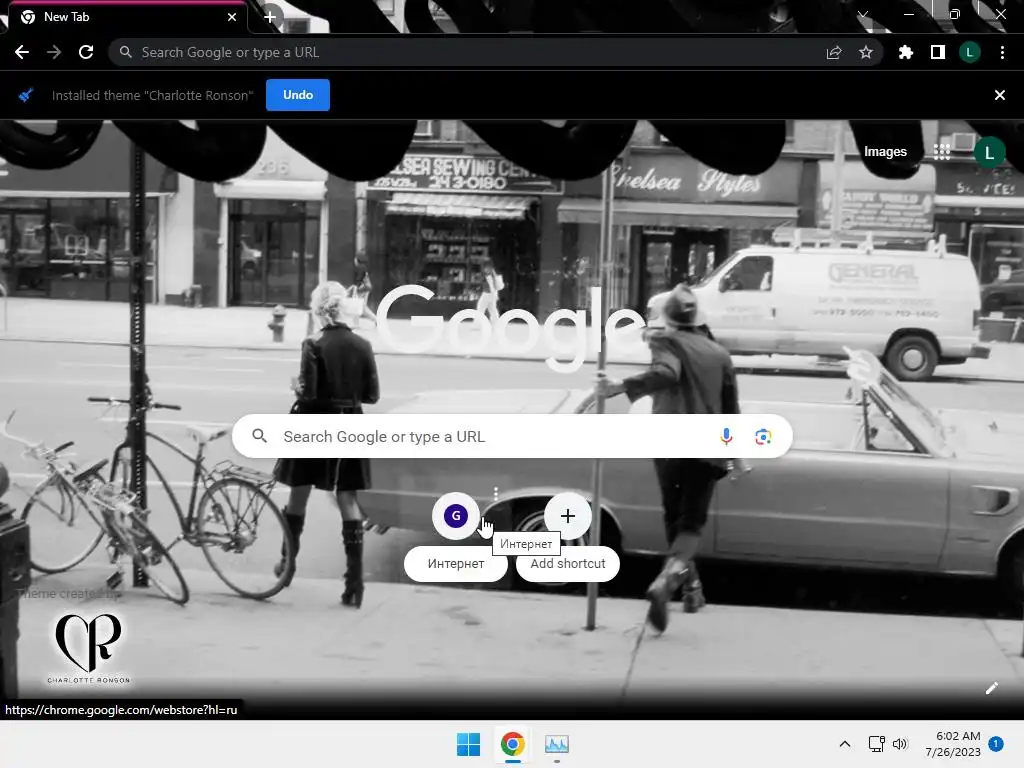Open Chrome profile L in toolbar
The width and height of the screenshot is (1024, 768).
969,52
